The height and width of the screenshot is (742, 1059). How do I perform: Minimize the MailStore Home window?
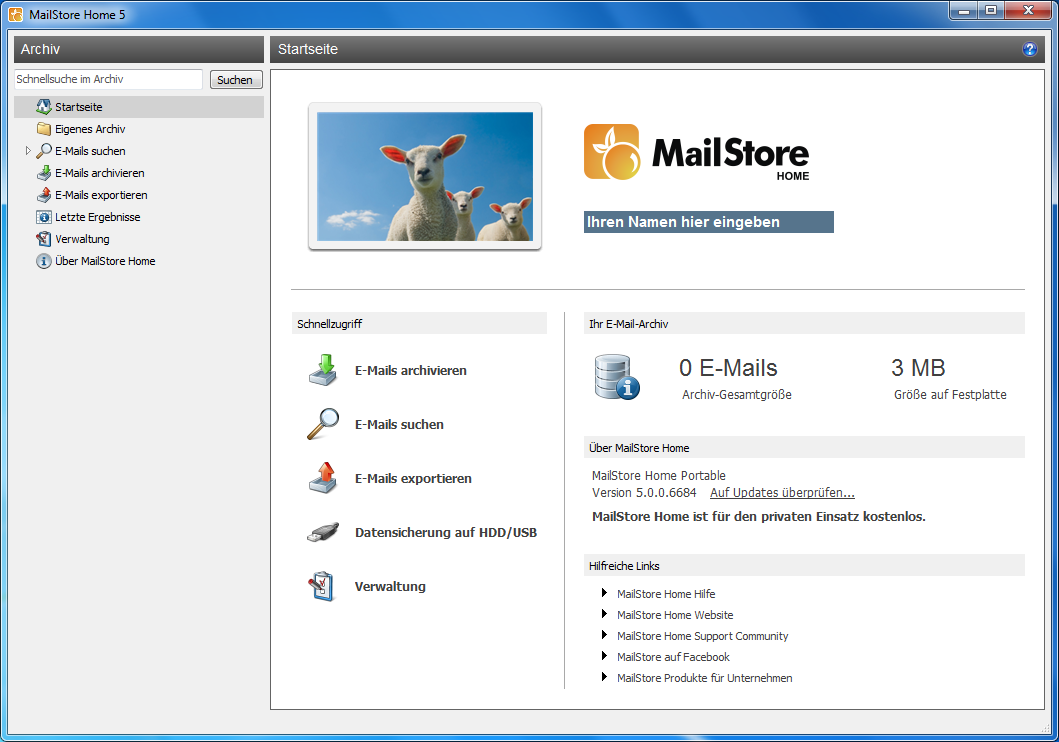pyautogui.click(x=964, y=10)
